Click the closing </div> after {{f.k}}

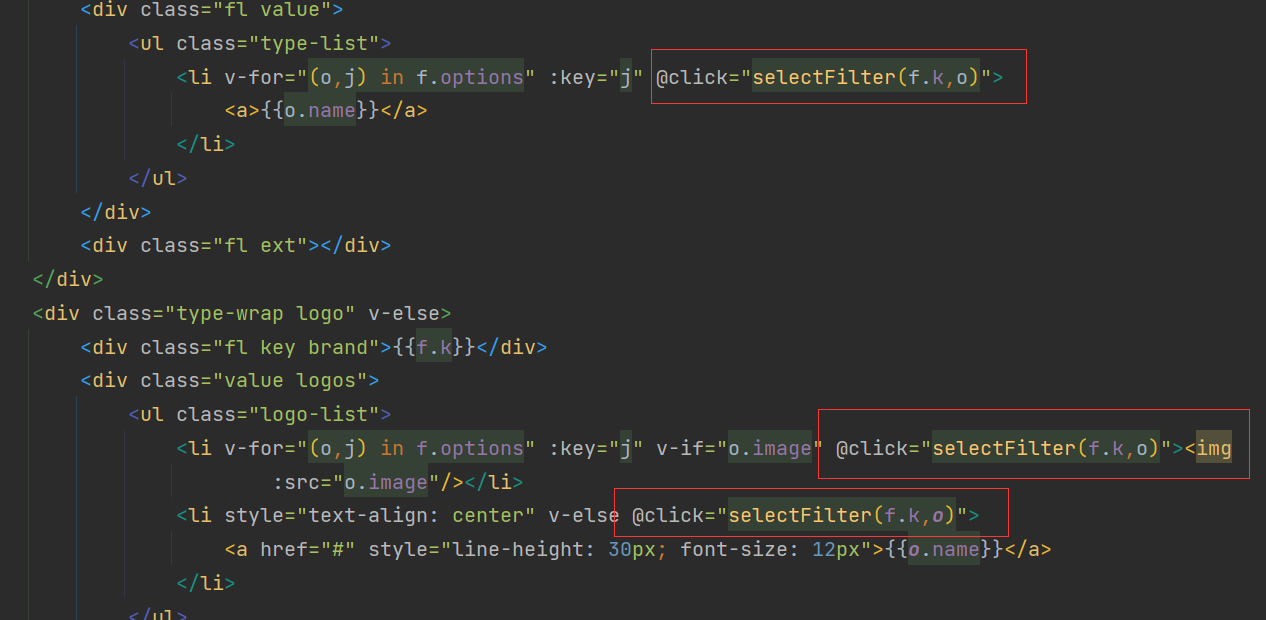[x=512, y=347]
